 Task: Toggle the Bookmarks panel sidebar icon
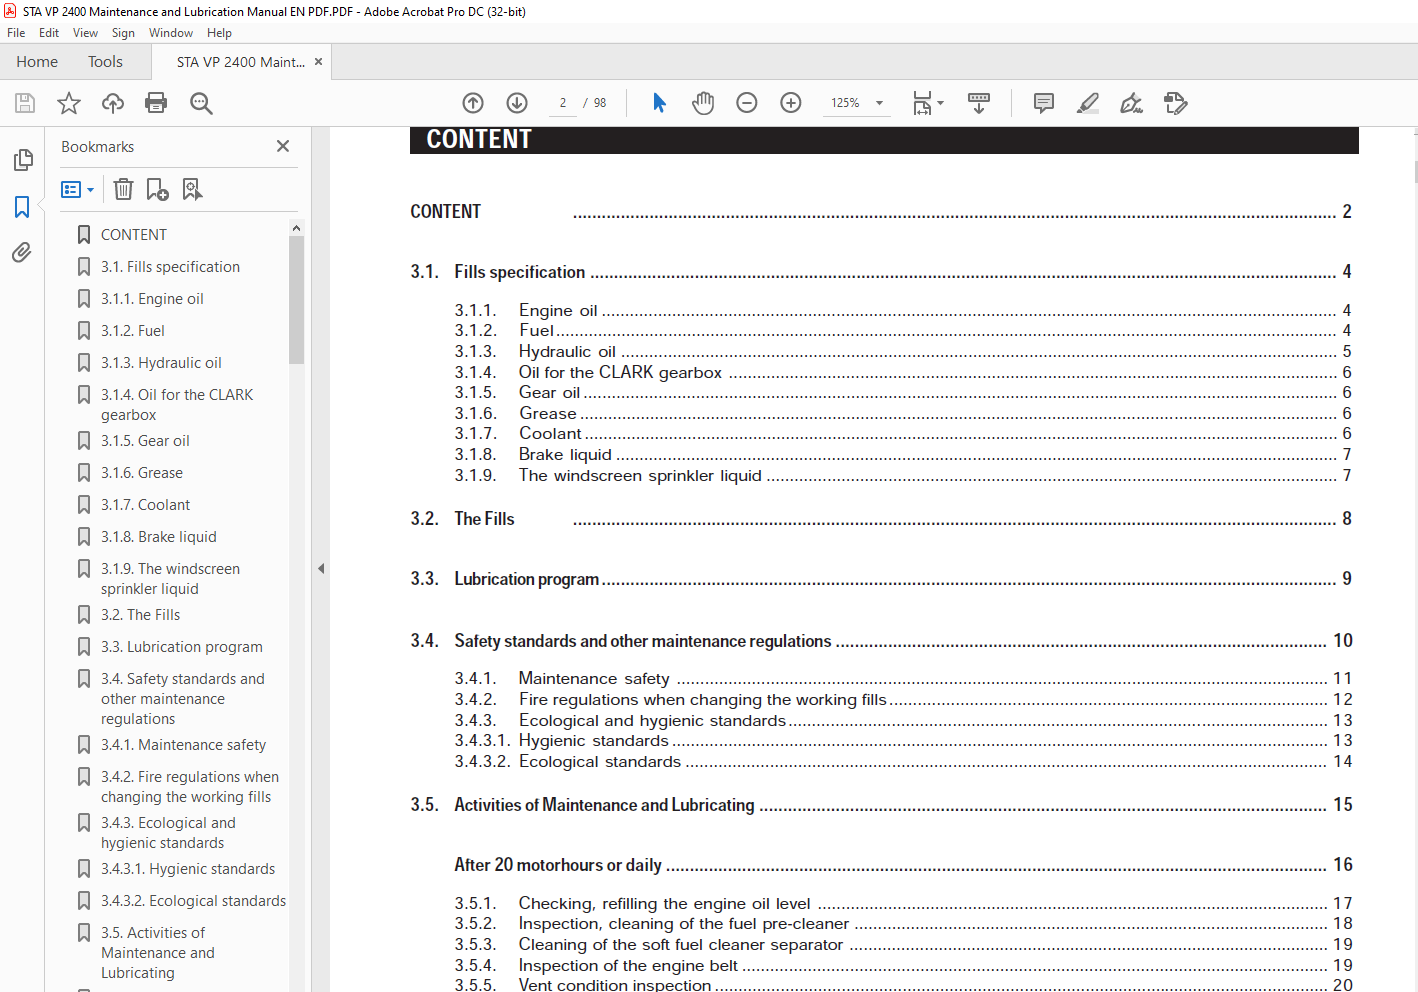pos(22,207)
